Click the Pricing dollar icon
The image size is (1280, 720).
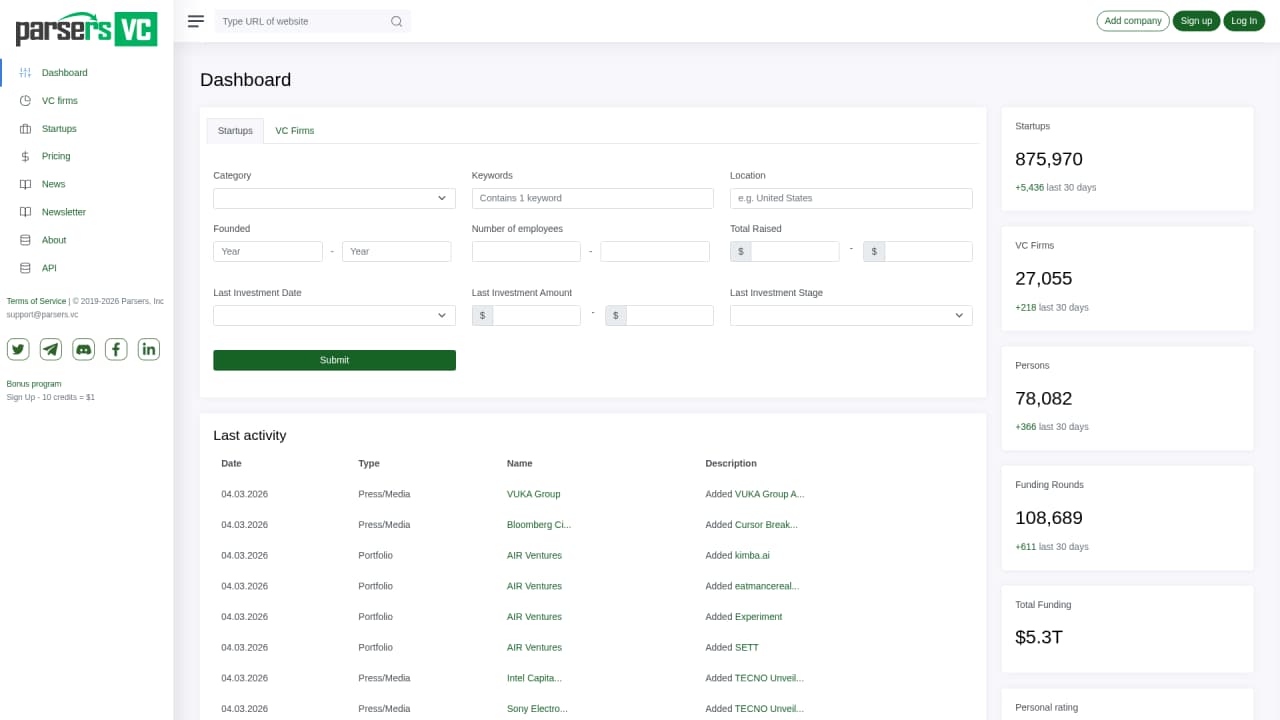[x=25, y=156]
